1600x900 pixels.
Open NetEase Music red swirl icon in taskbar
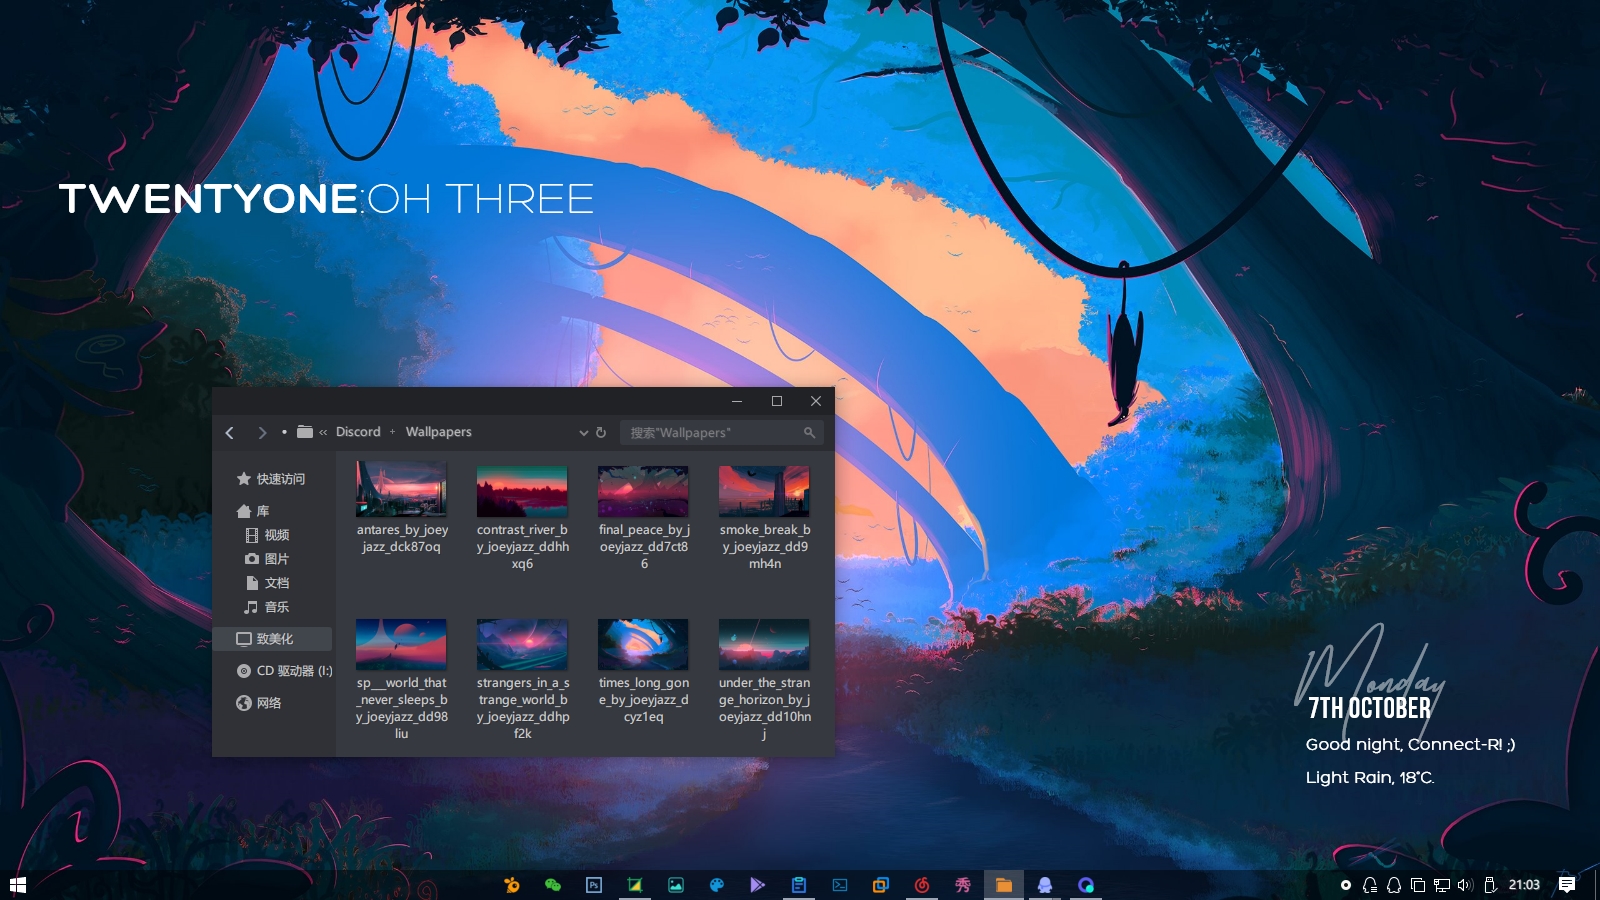click(x=922, y=885)
